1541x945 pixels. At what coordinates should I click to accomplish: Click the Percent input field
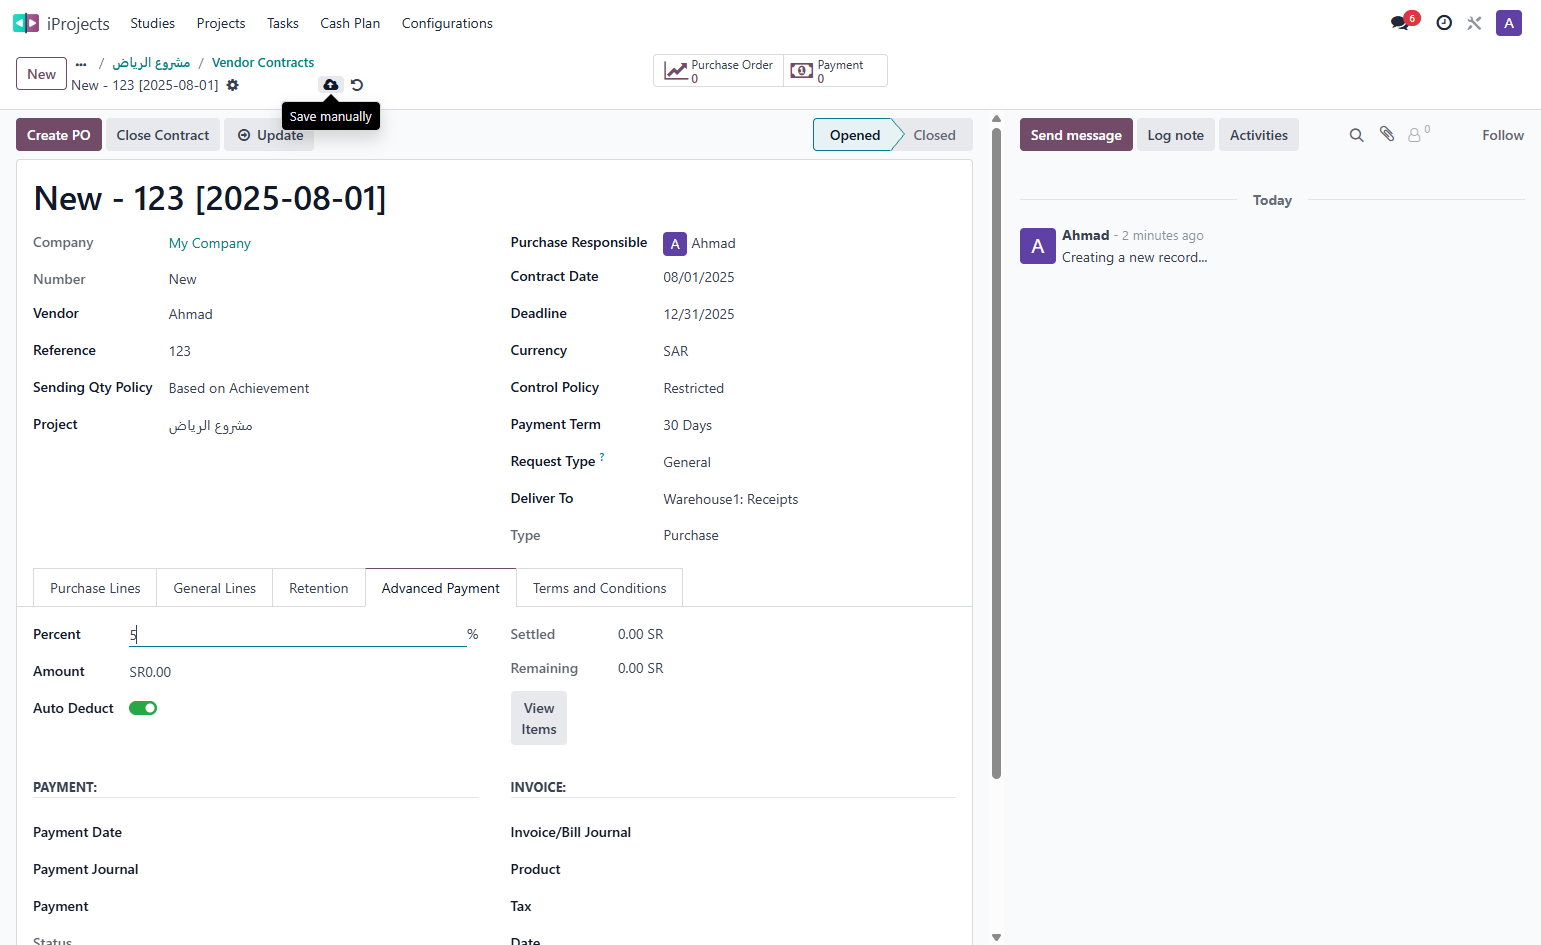coord(298,634)
